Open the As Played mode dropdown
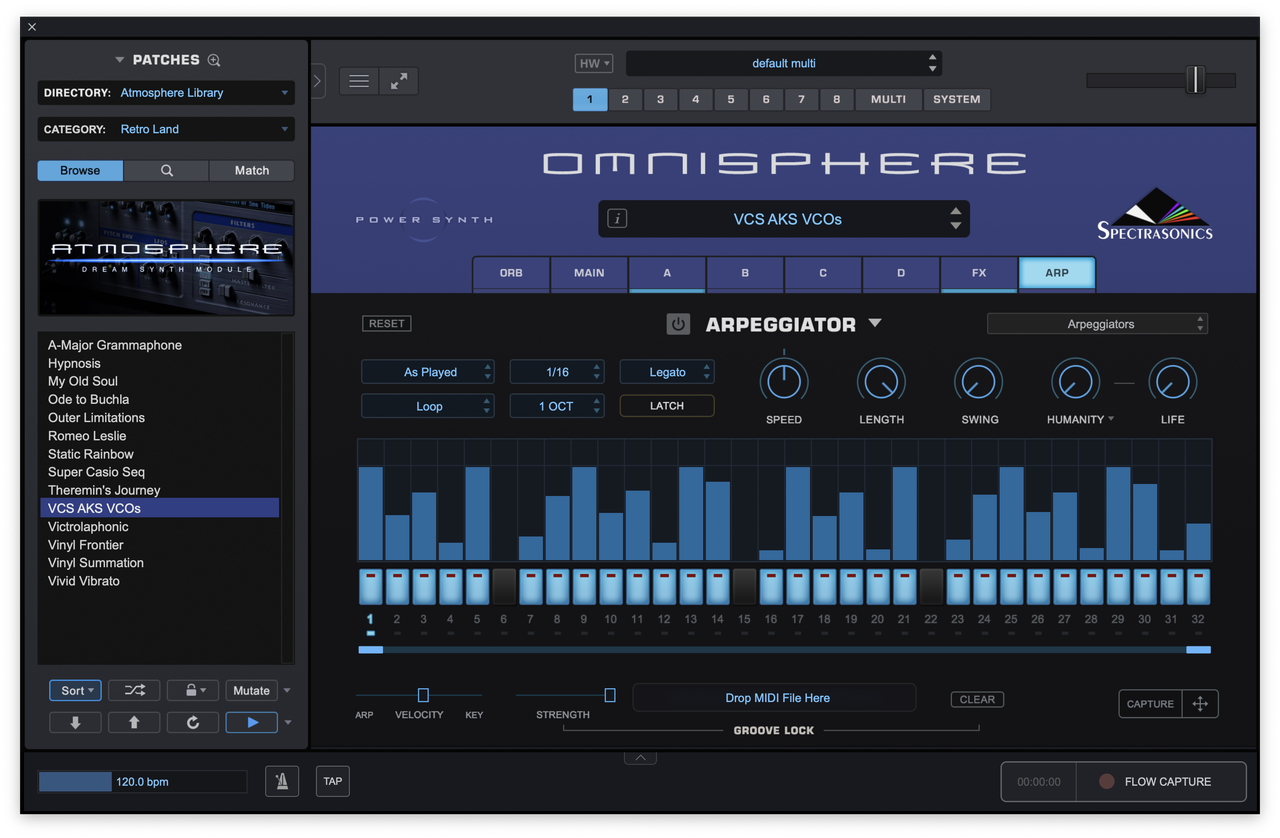Screen dimensions: 1280x838 tap(428, 372)
